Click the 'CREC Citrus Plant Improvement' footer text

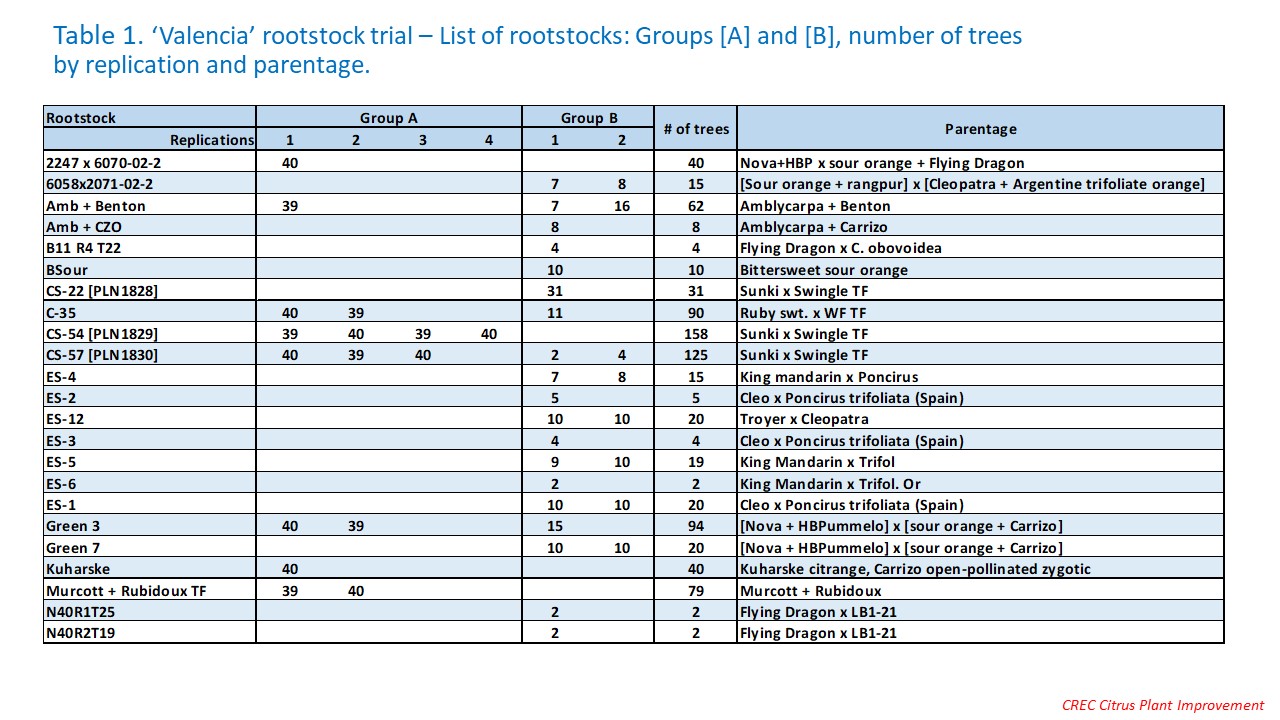point(1163,705)
